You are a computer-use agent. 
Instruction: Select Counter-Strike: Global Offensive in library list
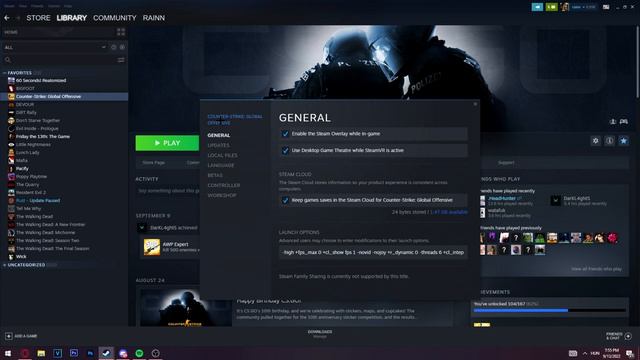click(x=64, y=97)
